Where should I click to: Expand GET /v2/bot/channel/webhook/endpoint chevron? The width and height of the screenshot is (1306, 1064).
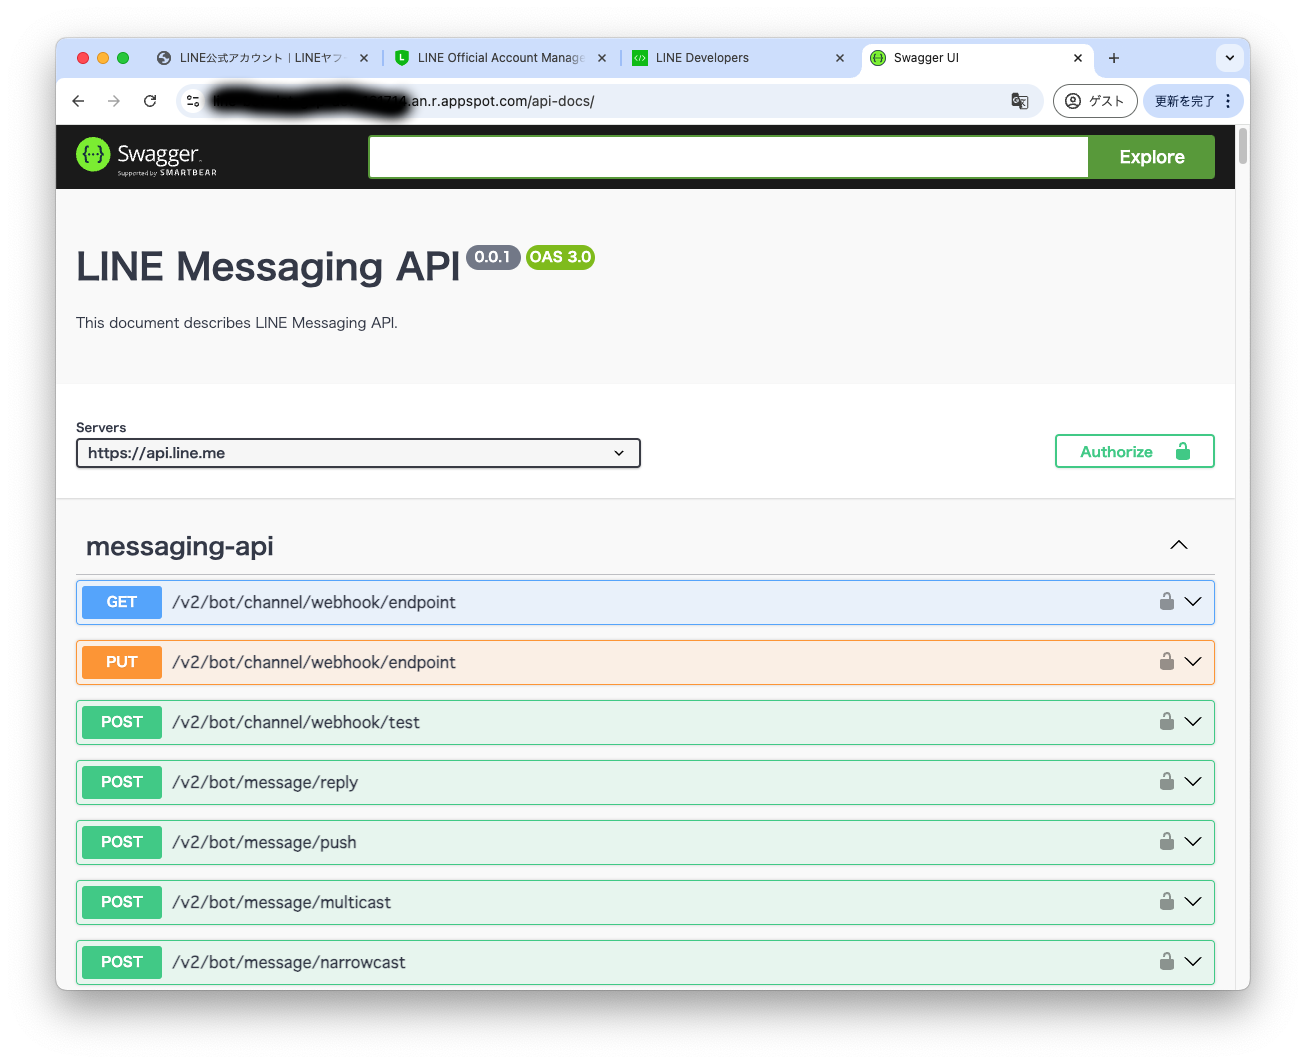point(1193,602)
